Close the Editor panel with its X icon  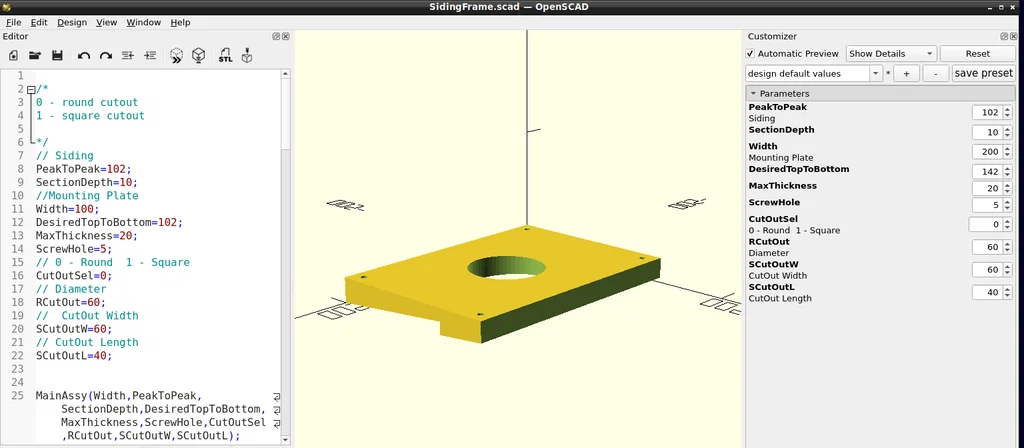285,37
